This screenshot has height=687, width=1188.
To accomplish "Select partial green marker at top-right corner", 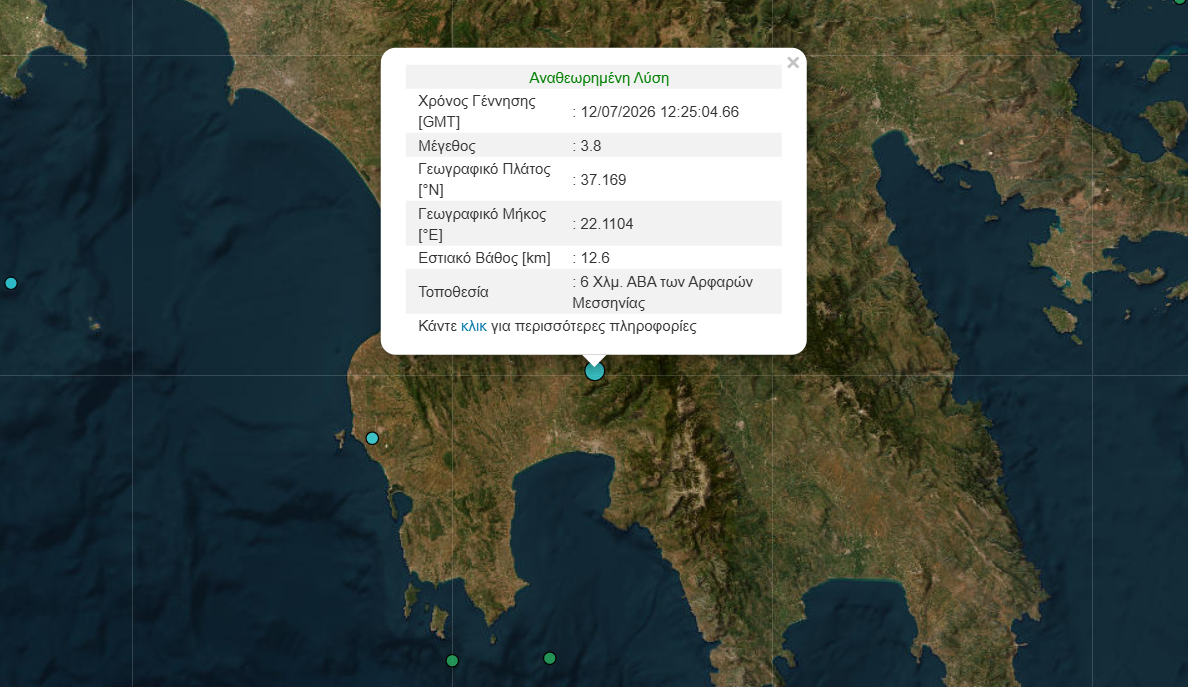I will pyautogui.click(x=1180, y=2).
